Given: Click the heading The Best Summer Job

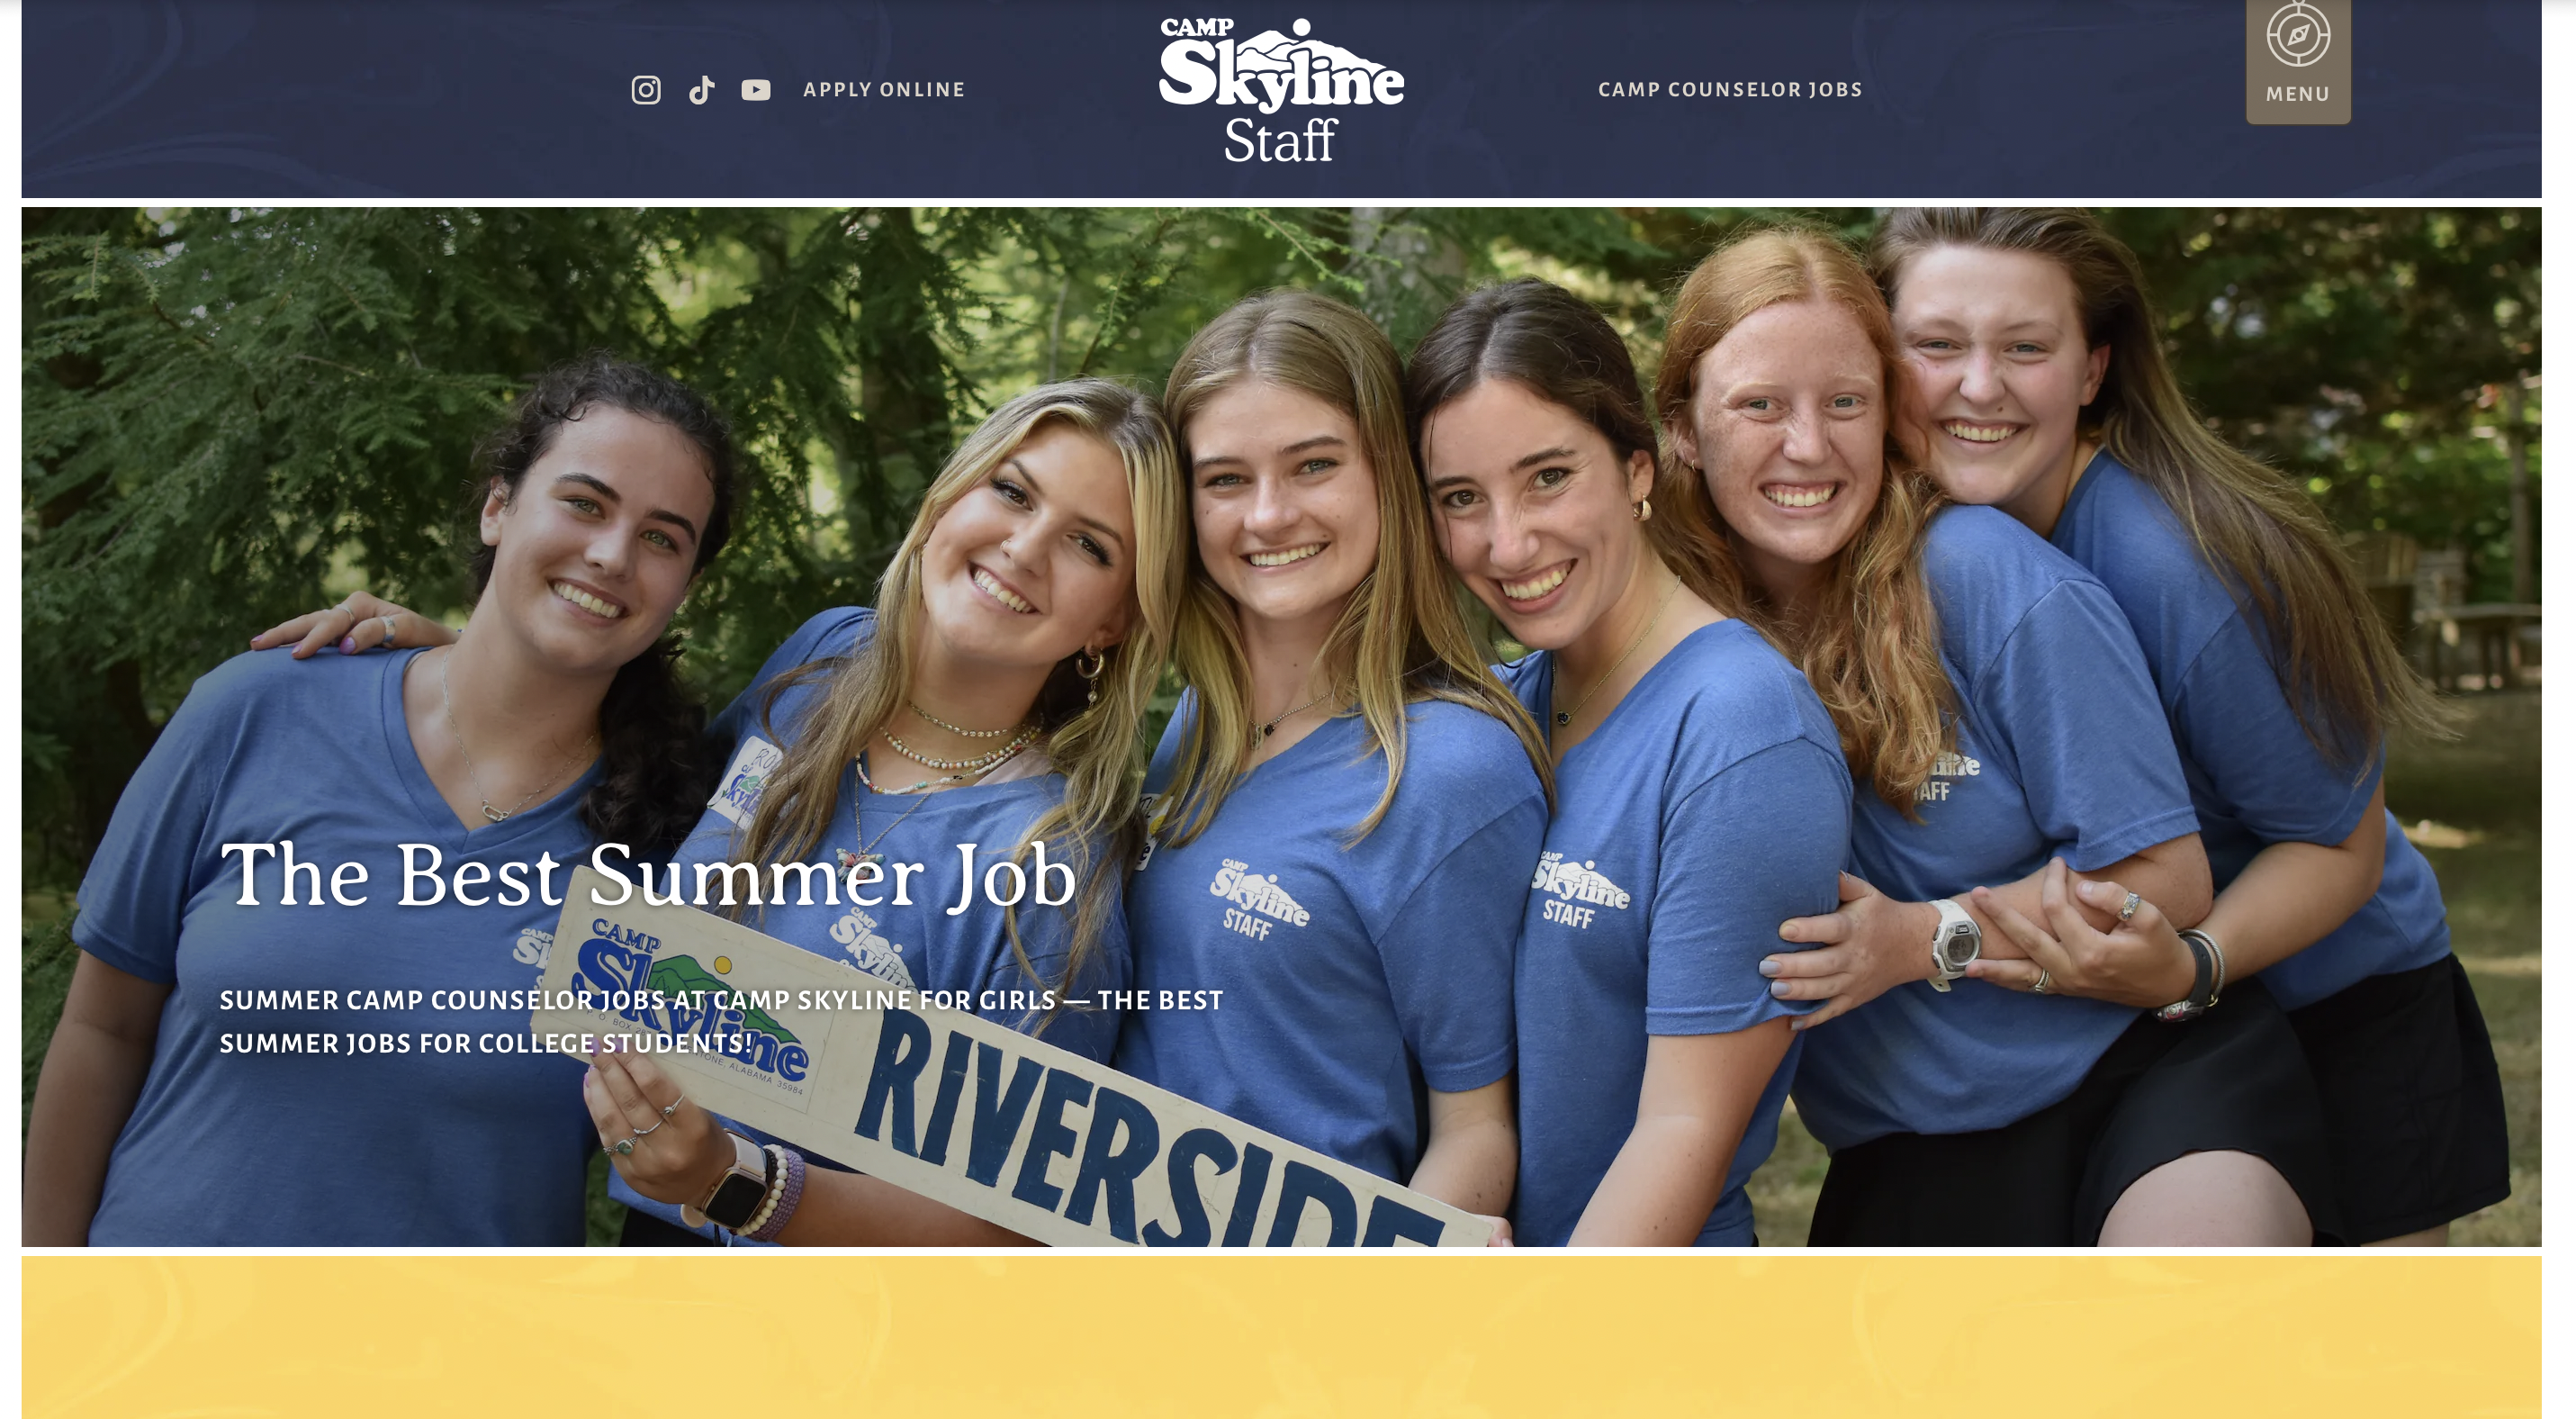Looking at the screenshot, I should coord(648,876).
